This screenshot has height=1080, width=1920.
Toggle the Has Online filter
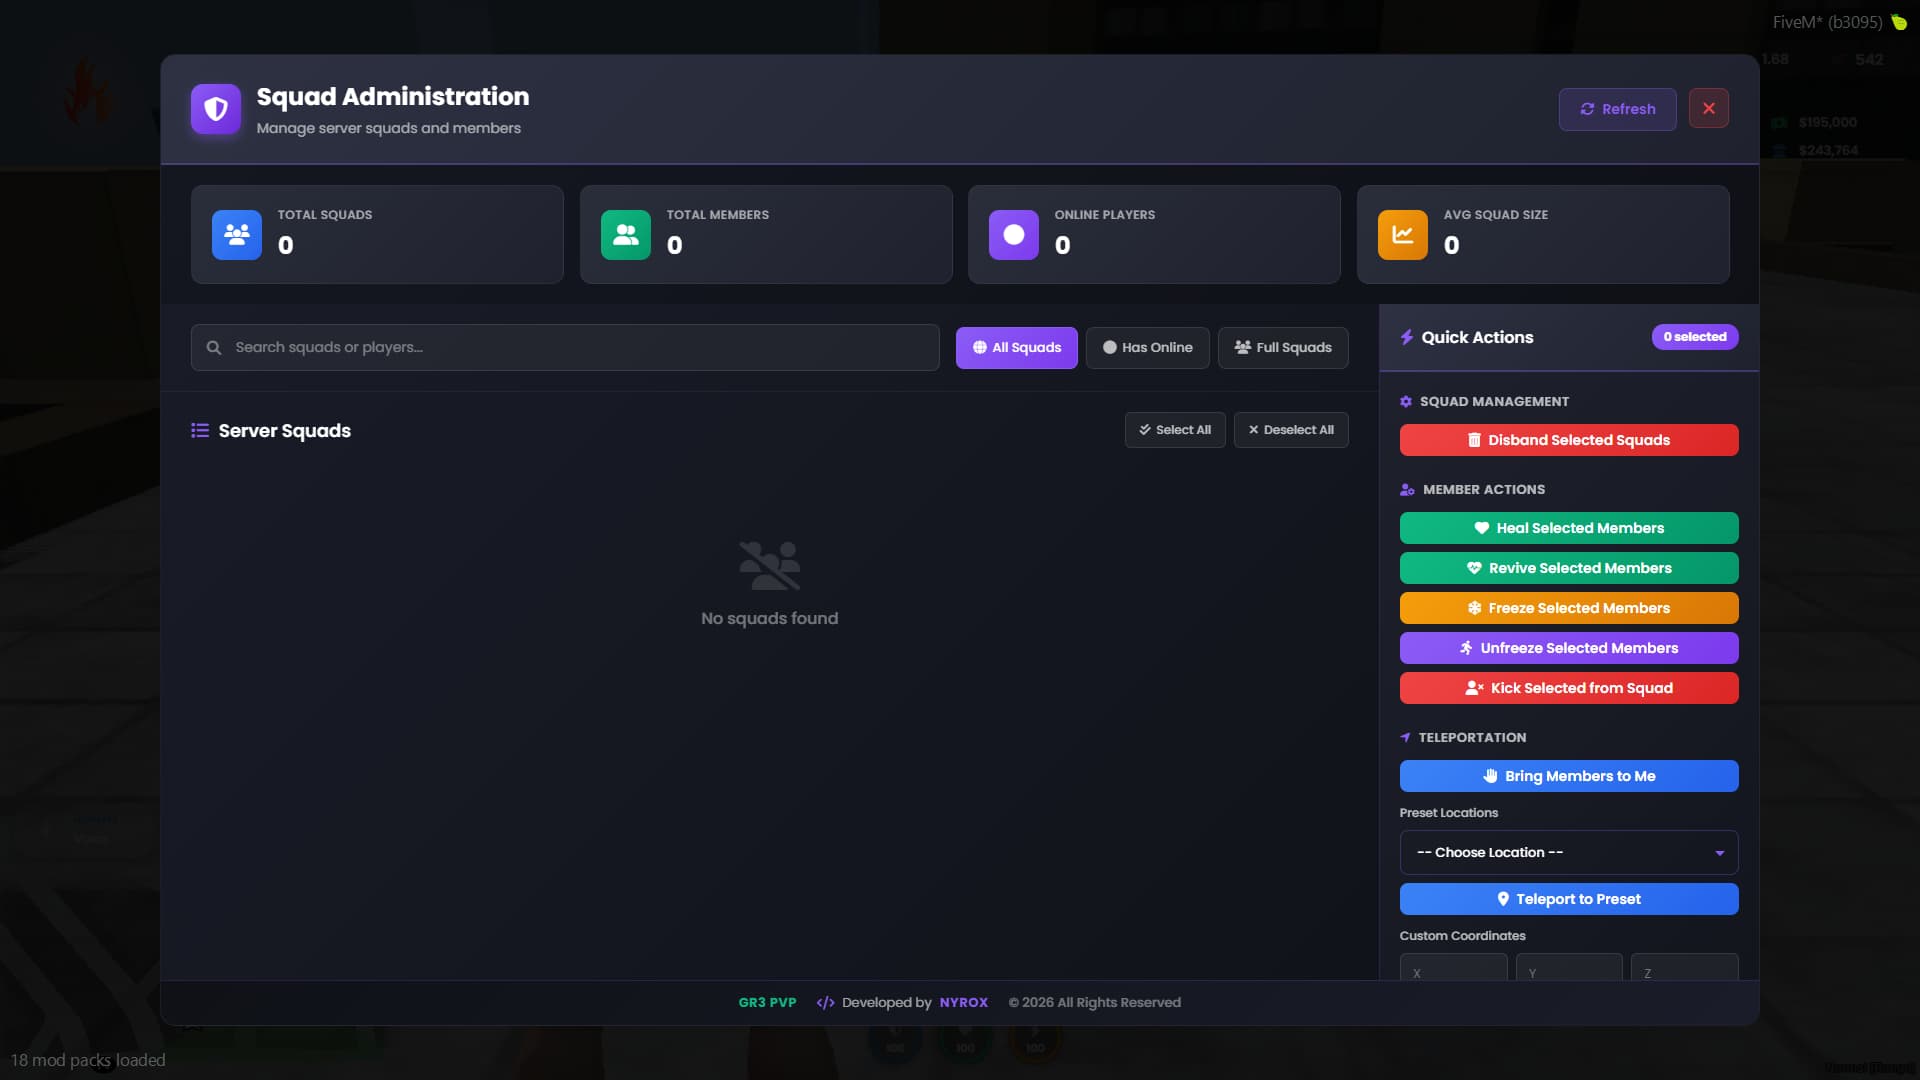point(1147,348)
